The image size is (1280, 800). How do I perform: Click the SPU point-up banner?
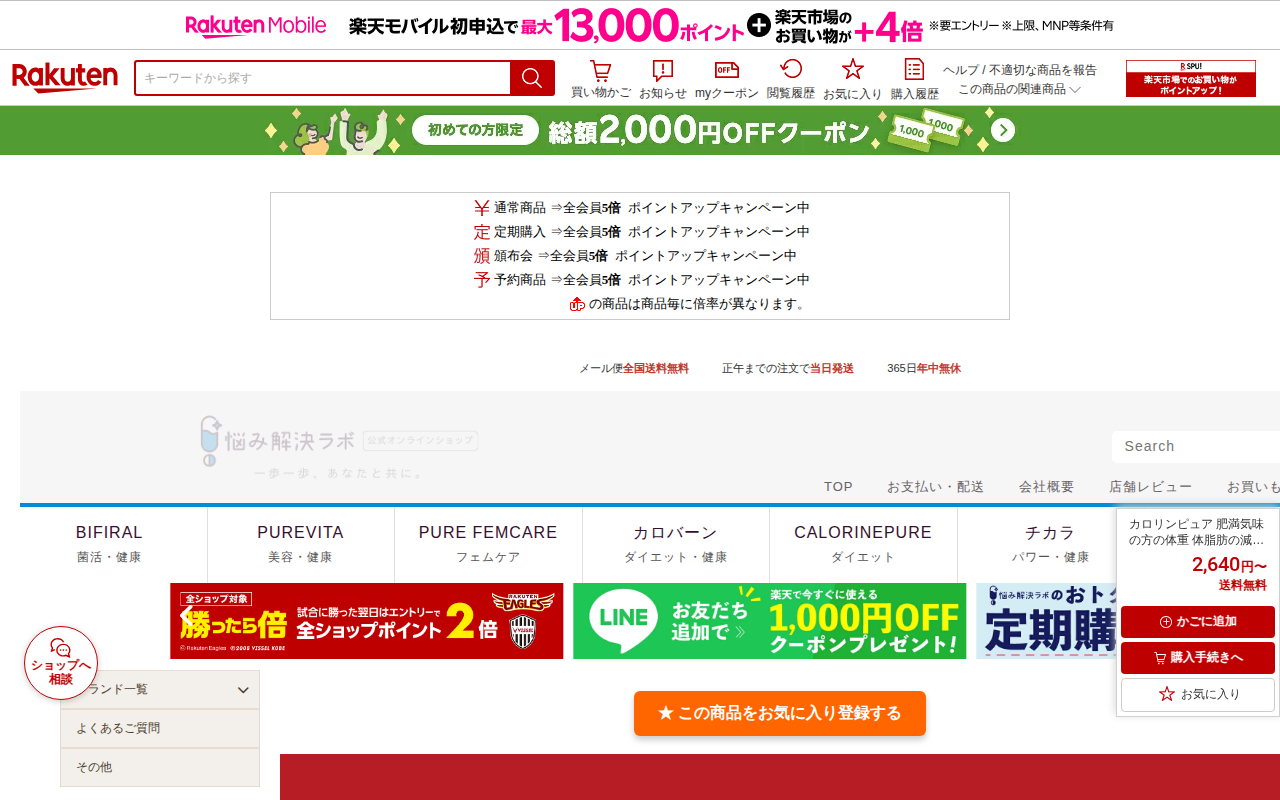(x=1190, y=78)
